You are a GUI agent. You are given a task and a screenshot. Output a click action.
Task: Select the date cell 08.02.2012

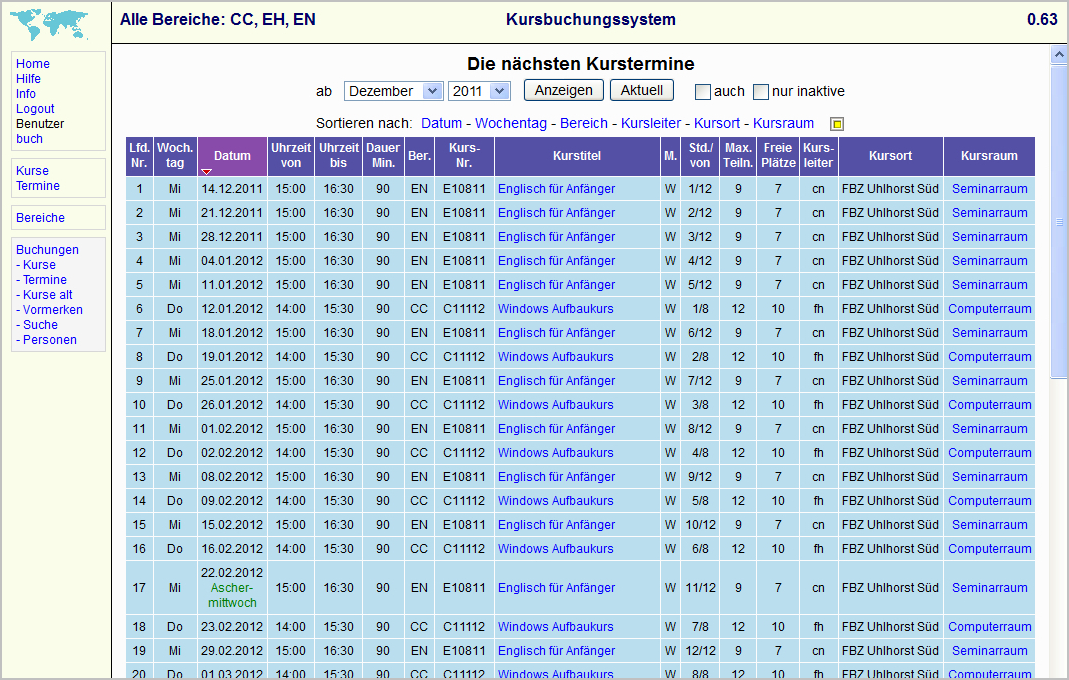tap(232, 477)
